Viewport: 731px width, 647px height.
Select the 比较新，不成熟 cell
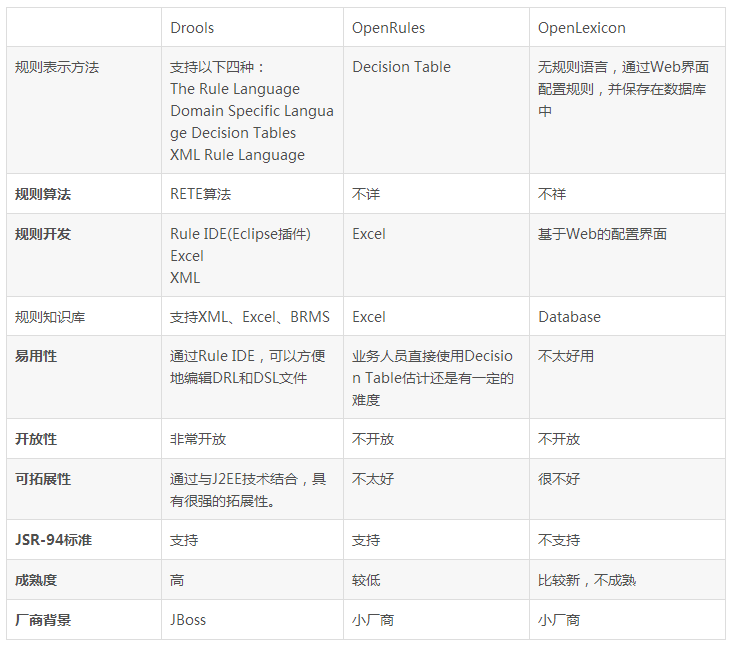tap(587, 580)
